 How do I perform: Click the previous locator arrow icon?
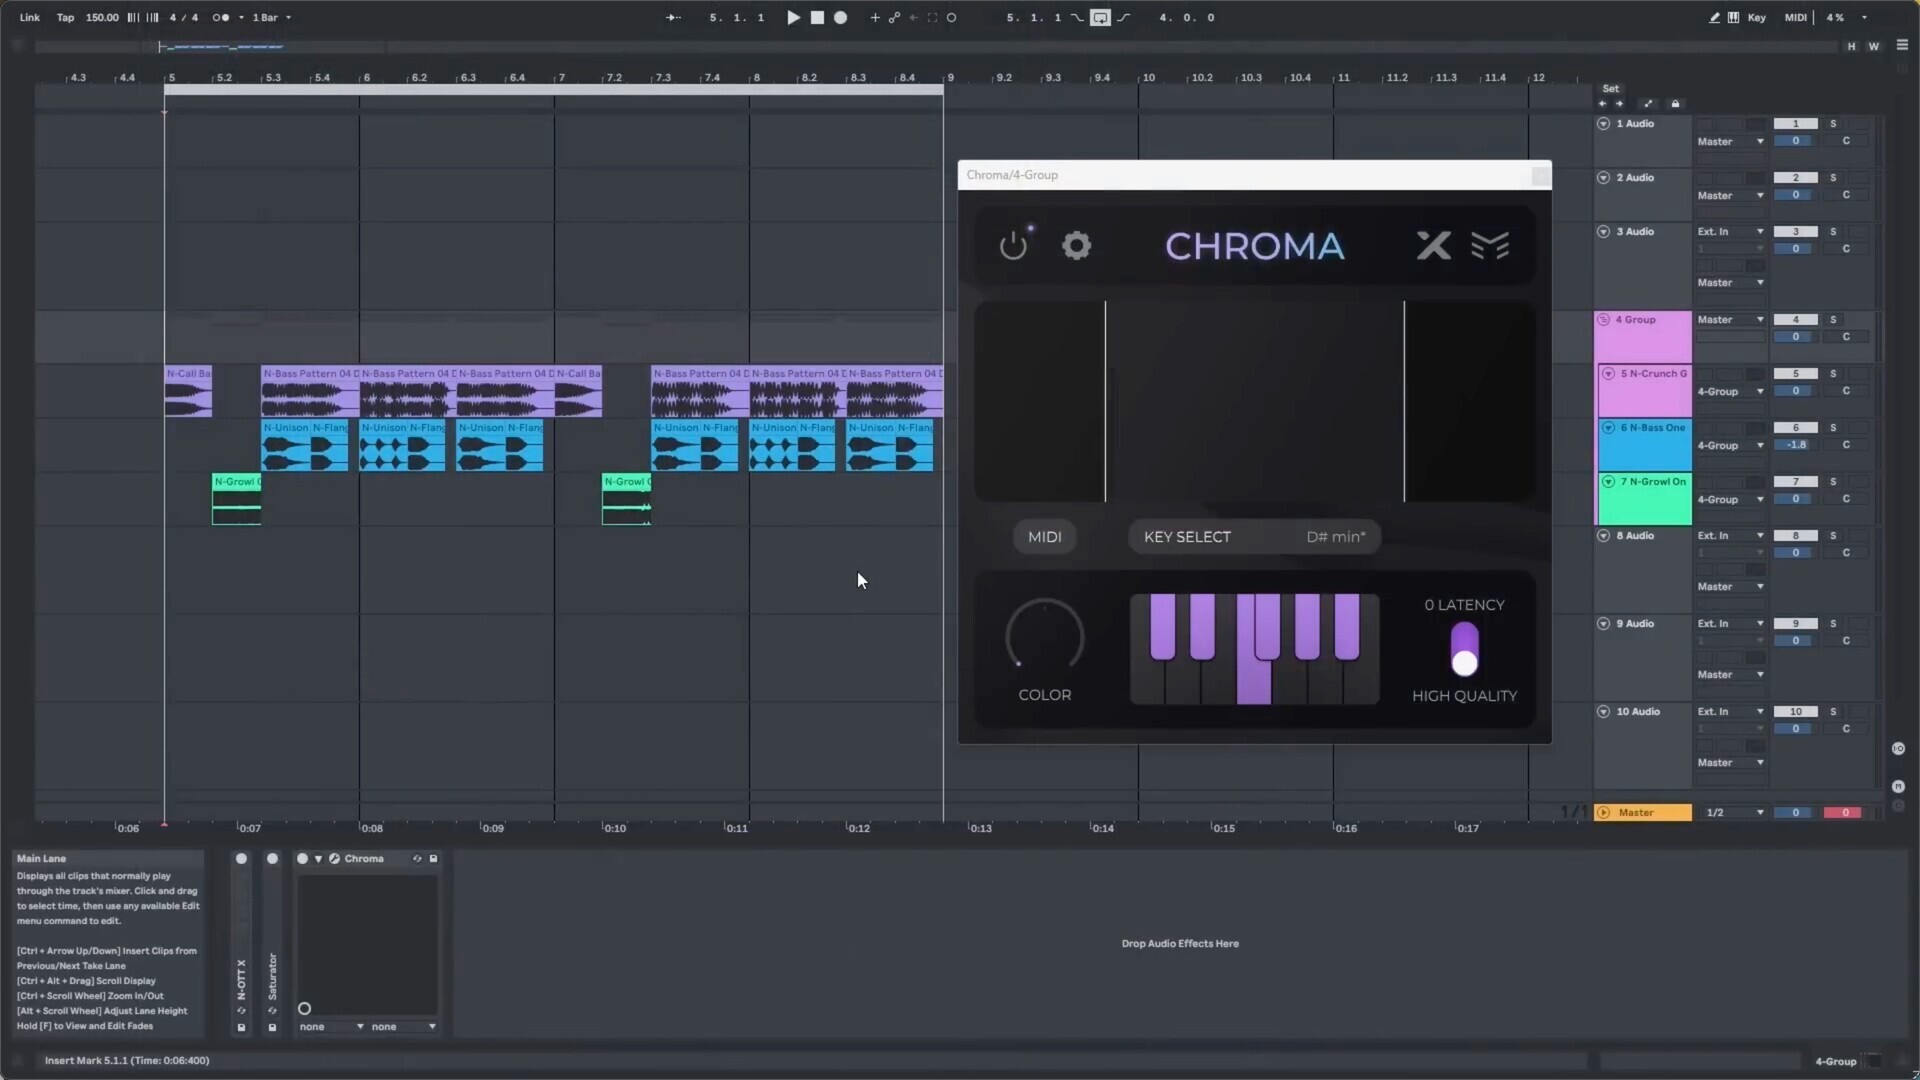point(1602,104)
